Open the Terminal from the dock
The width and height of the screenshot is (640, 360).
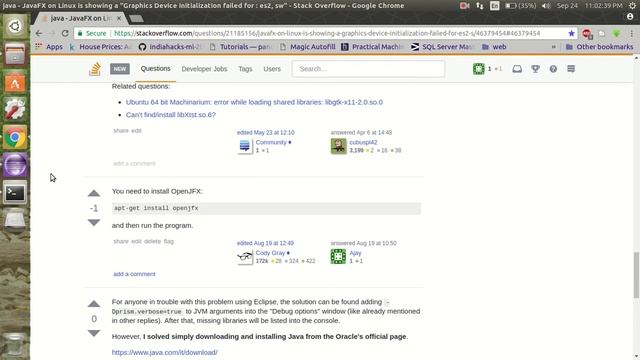(x=15, y=193)
